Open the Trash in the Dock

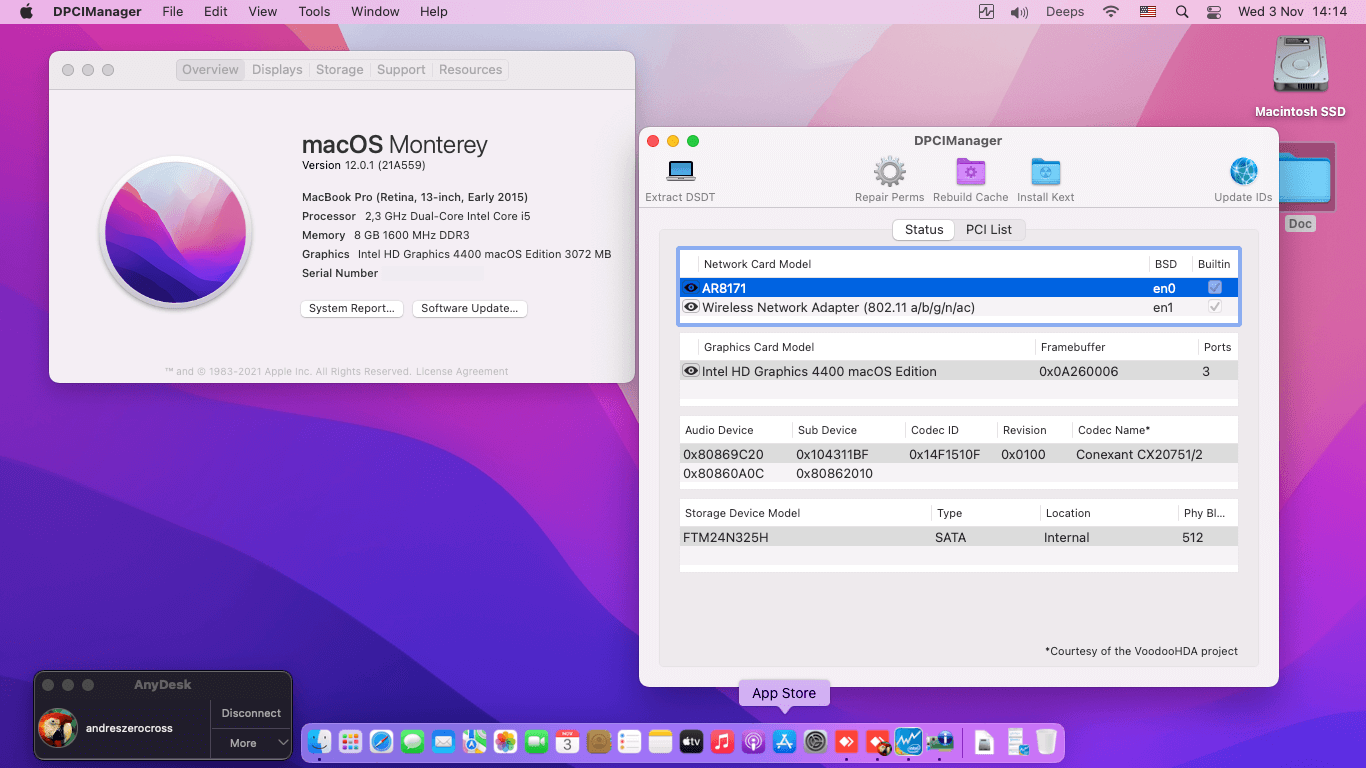(x=1046, y=741)
